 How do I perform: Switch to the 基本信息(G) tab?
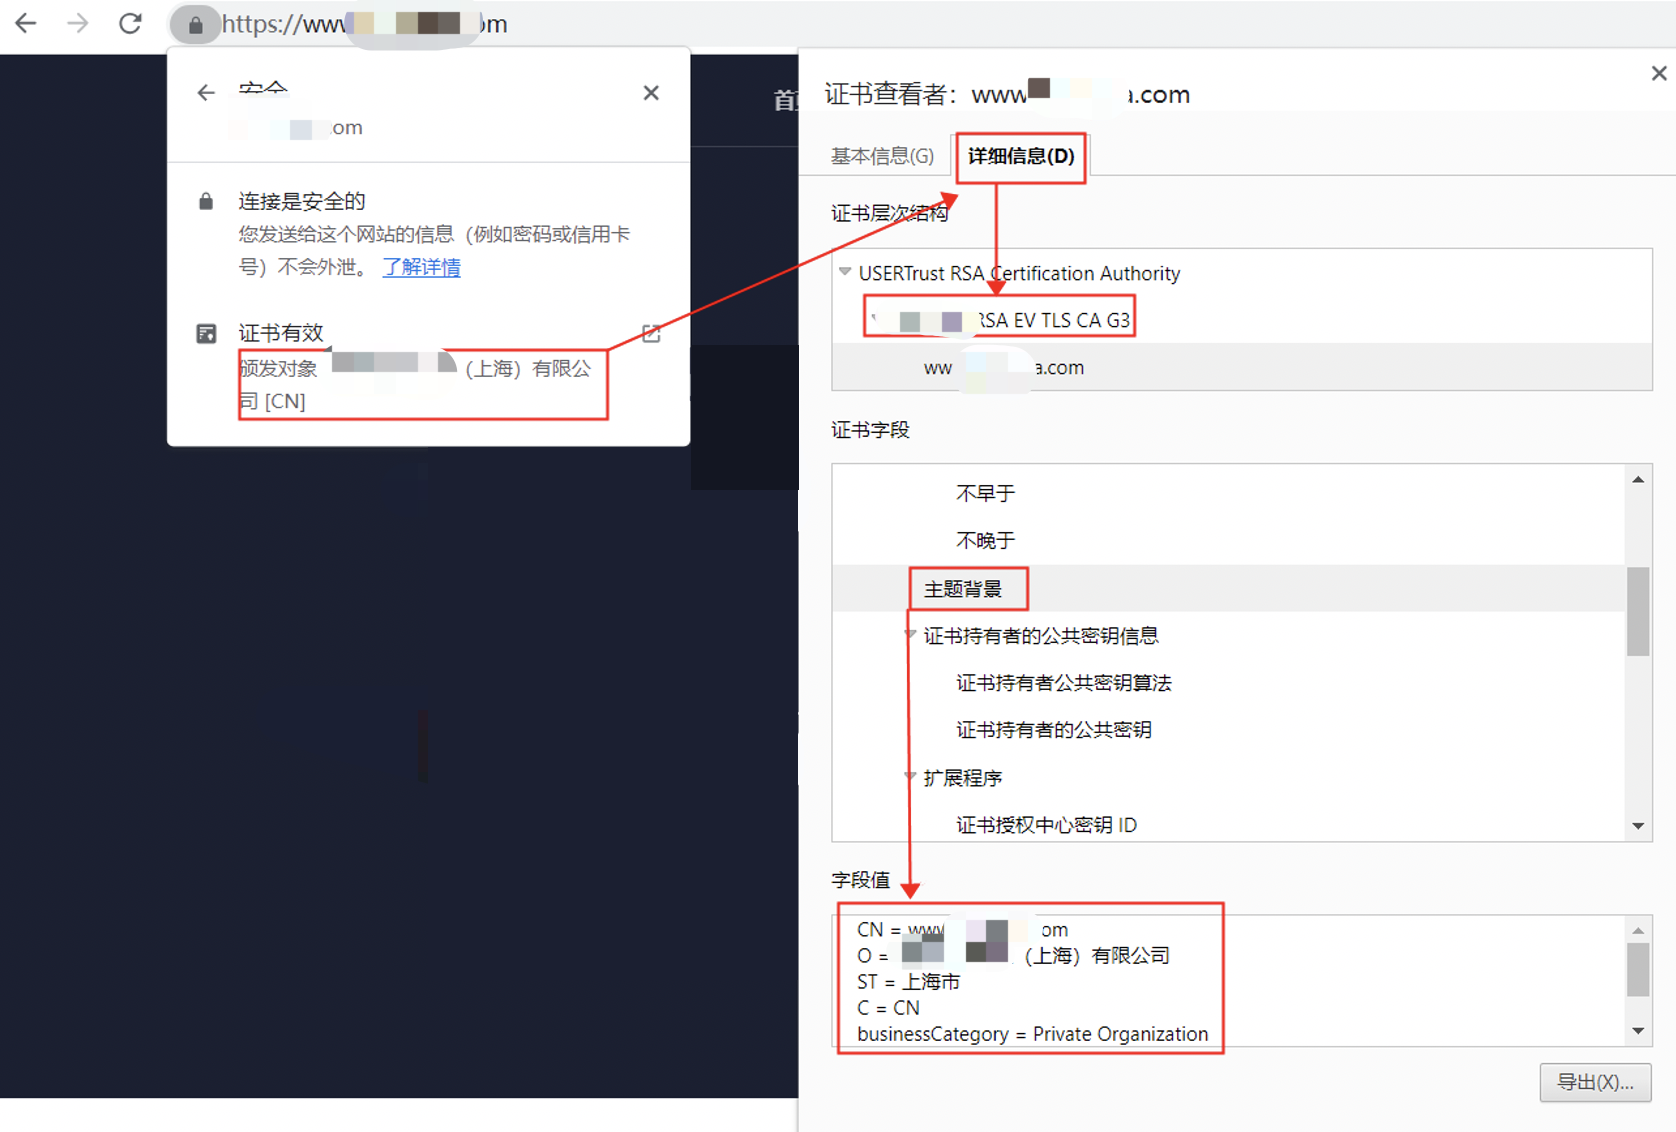tap(882, 156)
